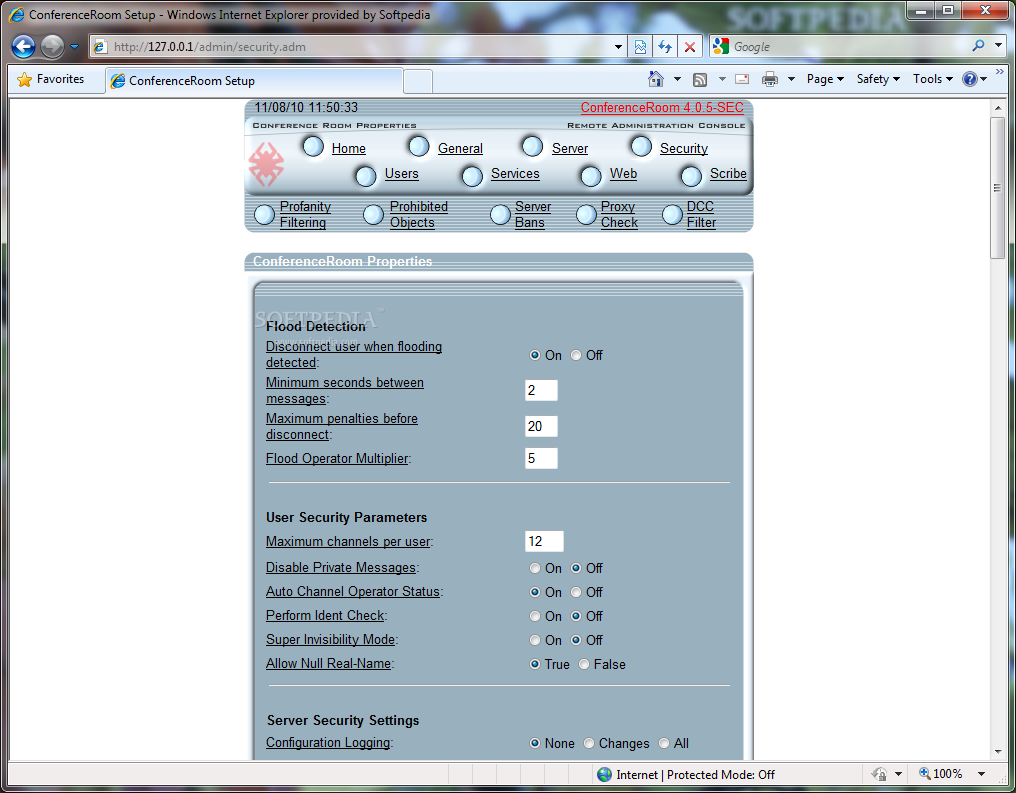Image resolution: width=1016 pixels, height=793 pixels.
Task: Open the Server Bans link
Action: click(x=533, y=214)
